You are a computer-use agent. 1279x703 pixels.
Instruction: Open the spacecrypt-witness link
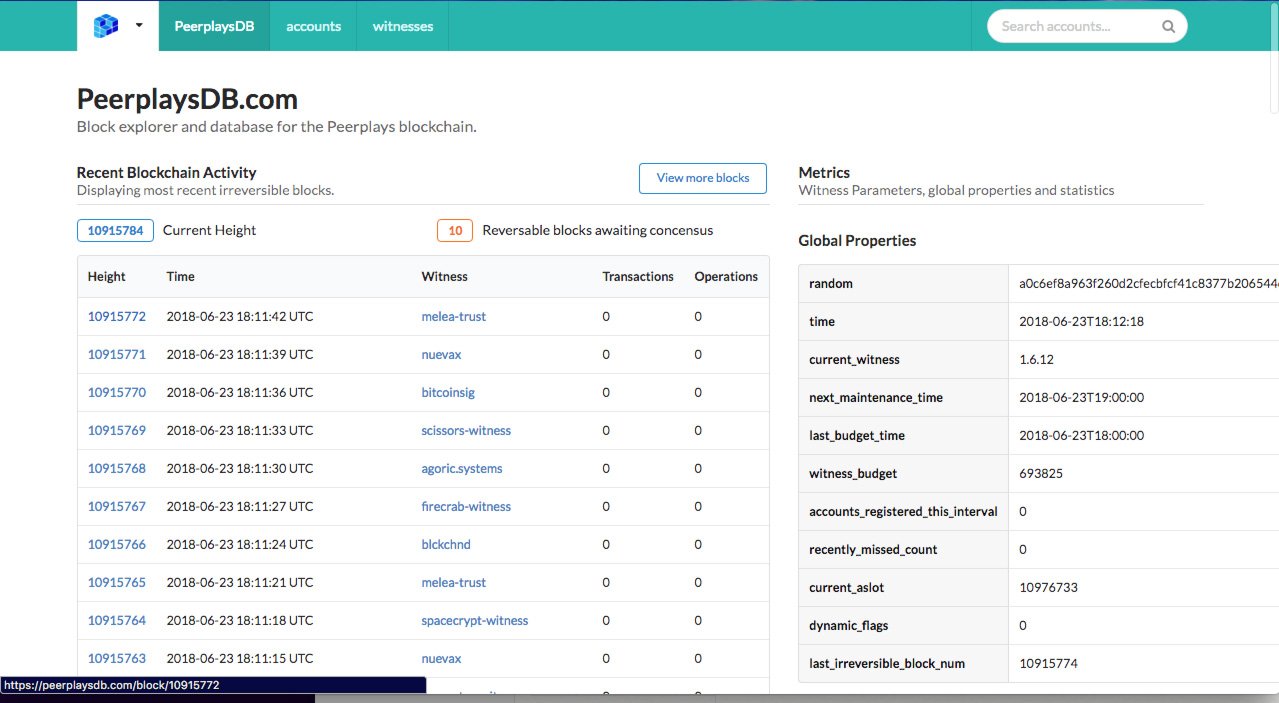click(x=475, y=621)
